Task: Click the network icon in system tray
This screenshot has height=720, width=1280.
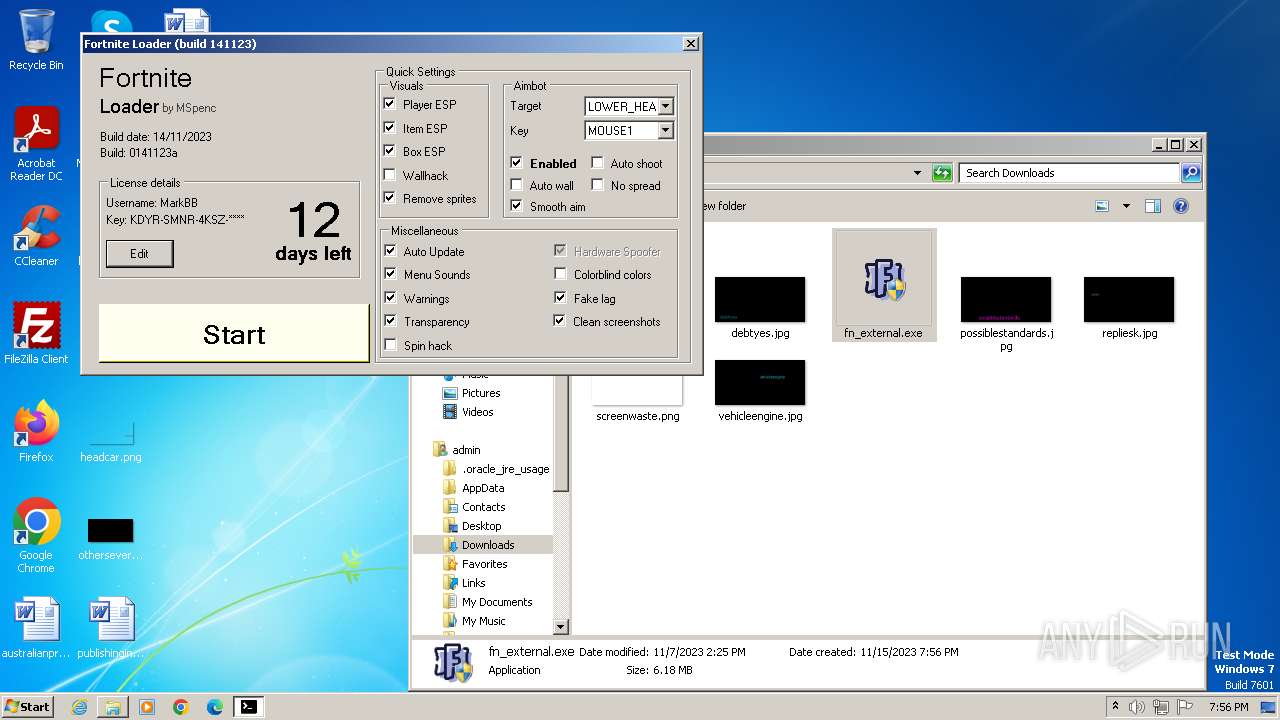Action: pos(1161,707)
